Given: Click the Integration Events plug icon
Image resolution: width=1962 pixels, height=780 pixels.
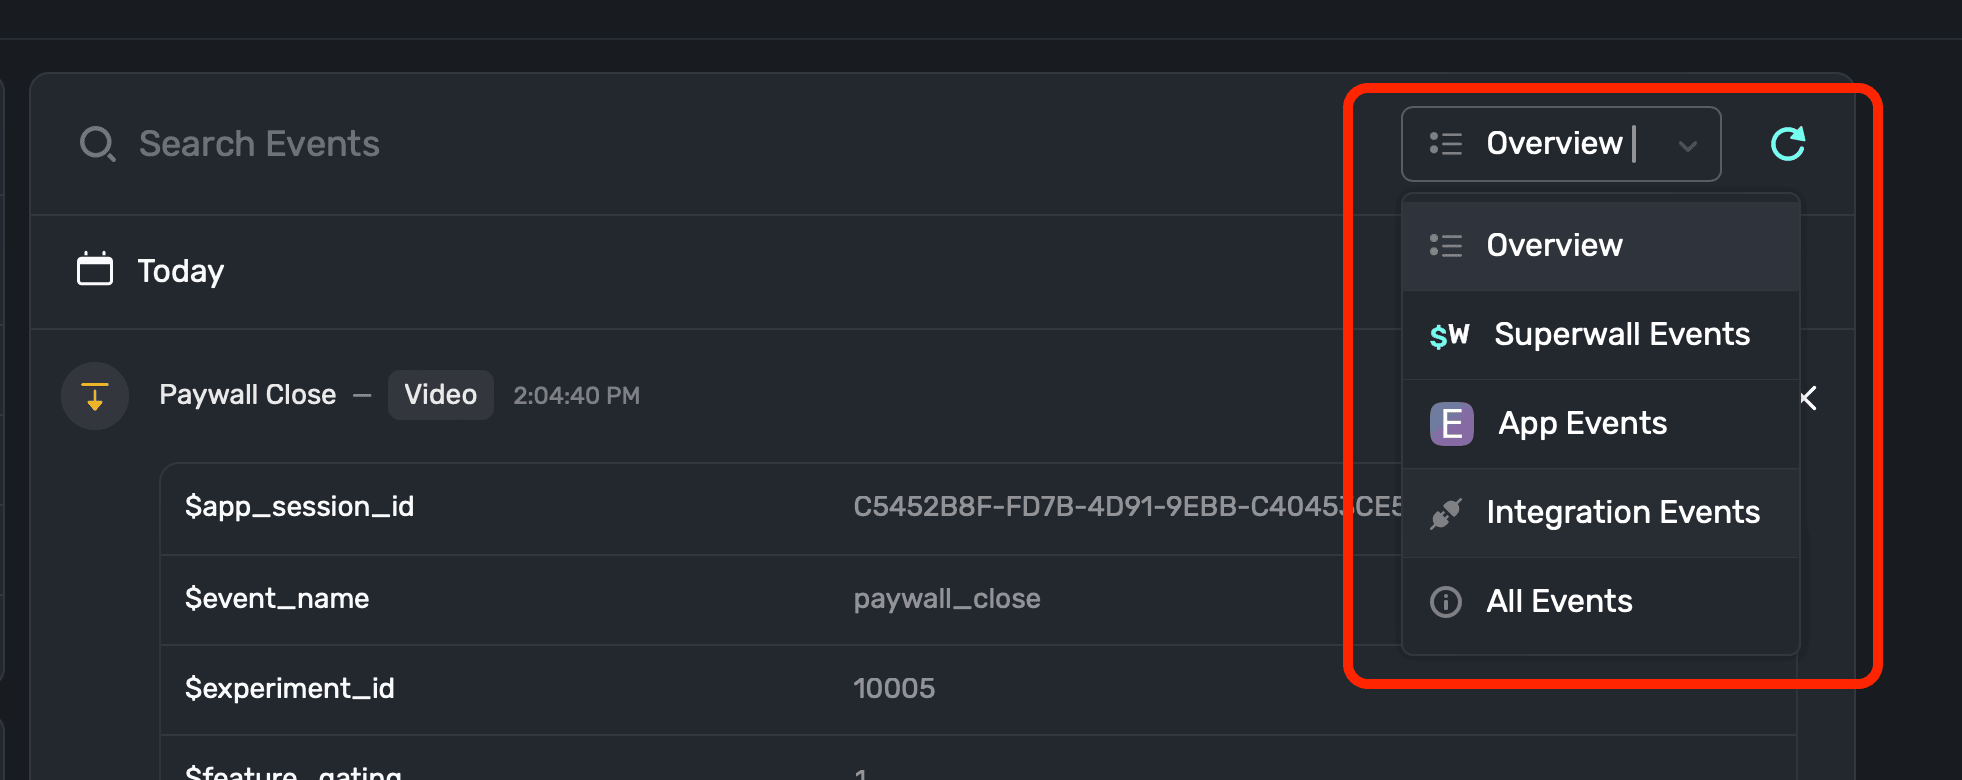Looking at the screenshot, I should 1446,513.
